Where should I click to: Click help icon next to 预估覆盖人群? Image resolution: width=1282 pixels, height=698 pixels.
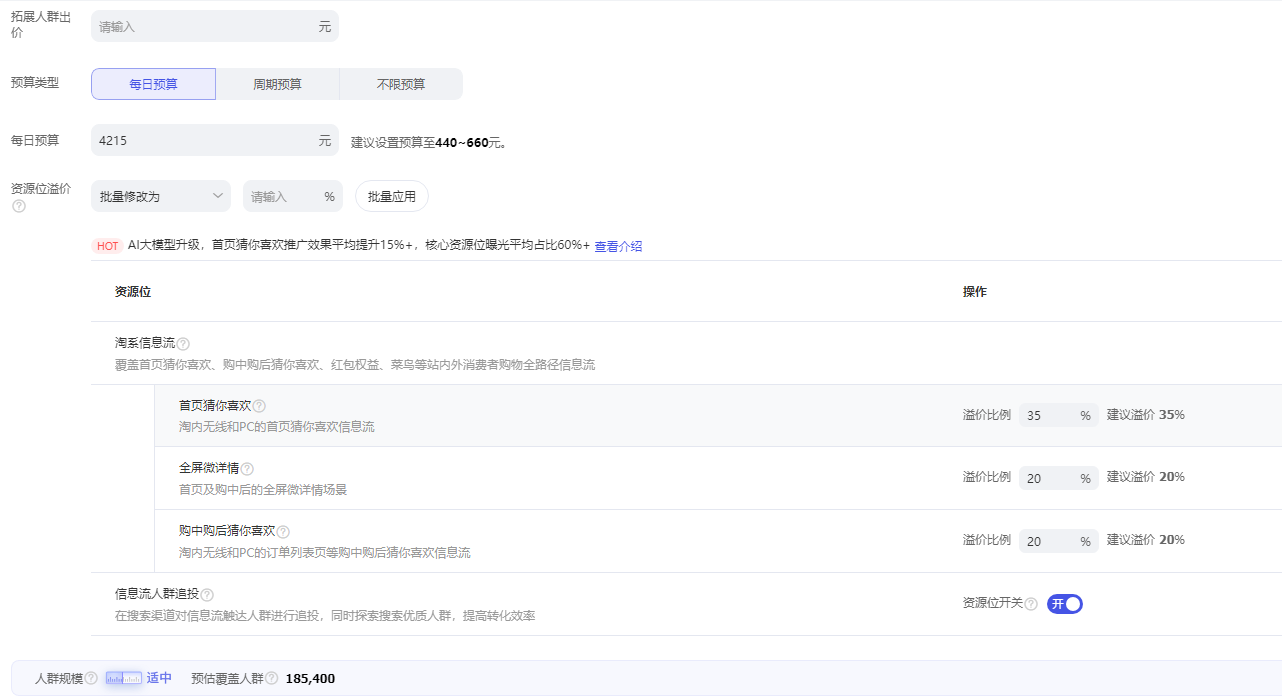tap(271, 679)
